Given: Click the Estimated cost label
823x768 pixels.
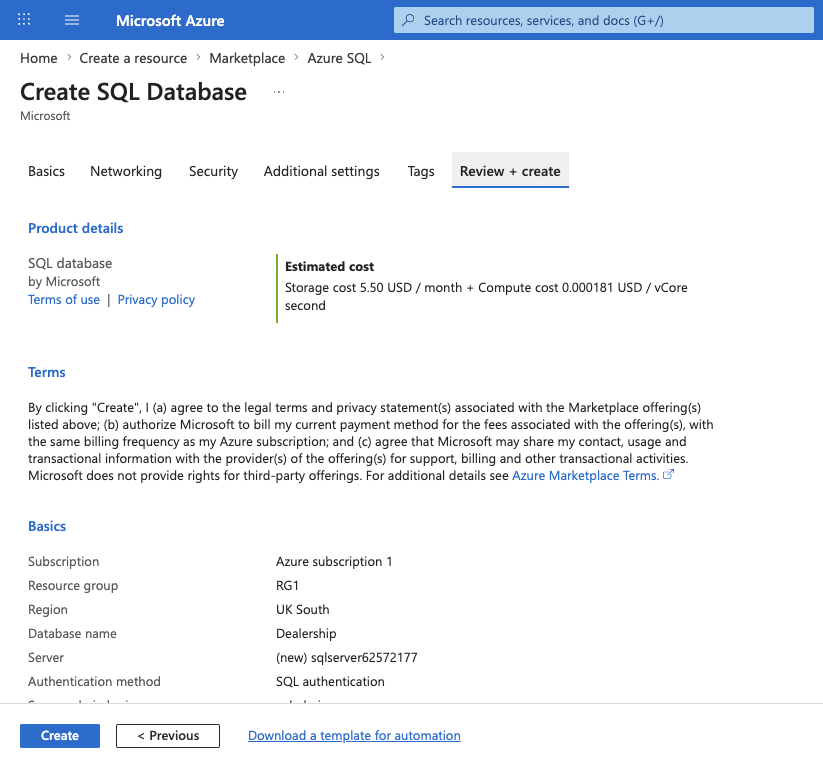Looking at the screenshot, I should click(x=330, y=267).
